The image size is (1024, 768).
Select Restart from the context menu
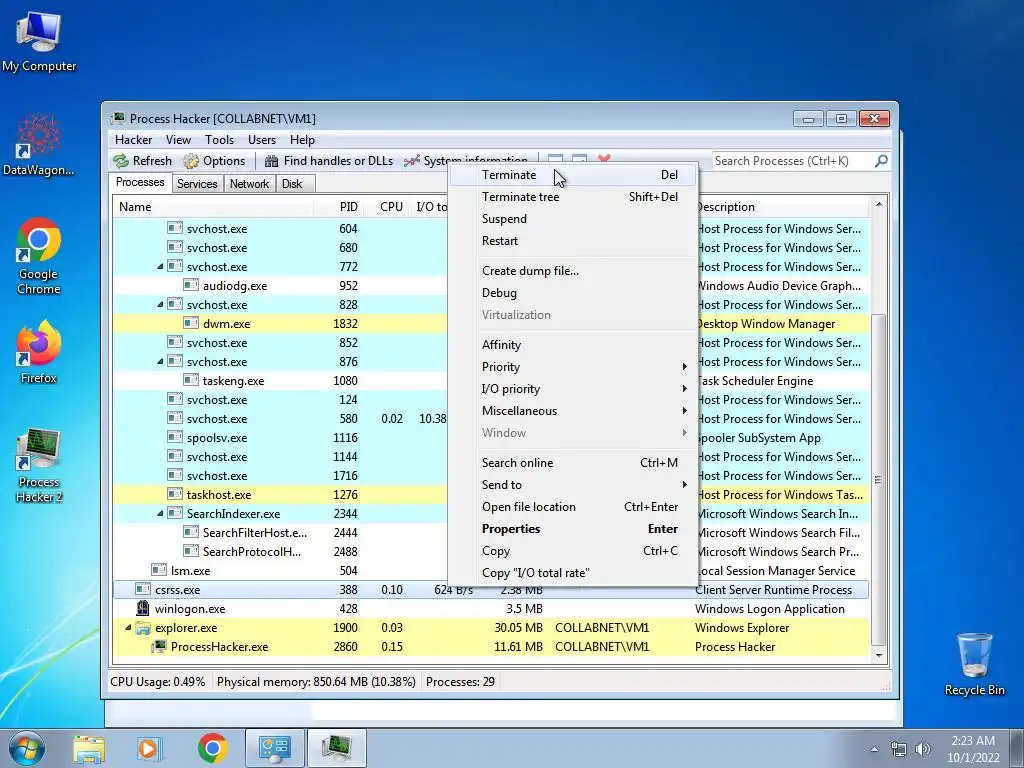point(575,241)
